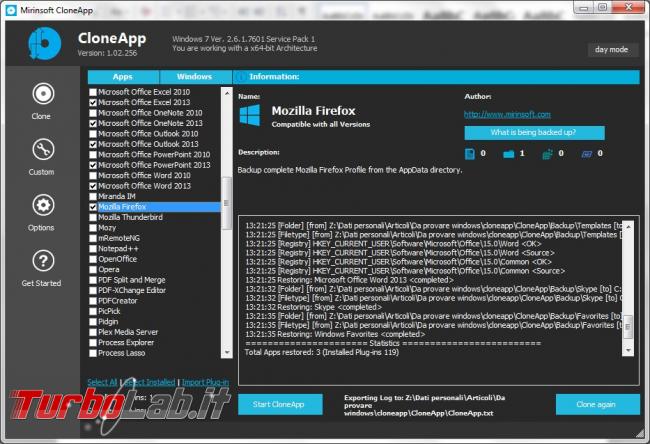Uncheck Microsoft Office PowerPoint 2013
Image resolution: width=650 pixels, height=444 pixels.
93,165
